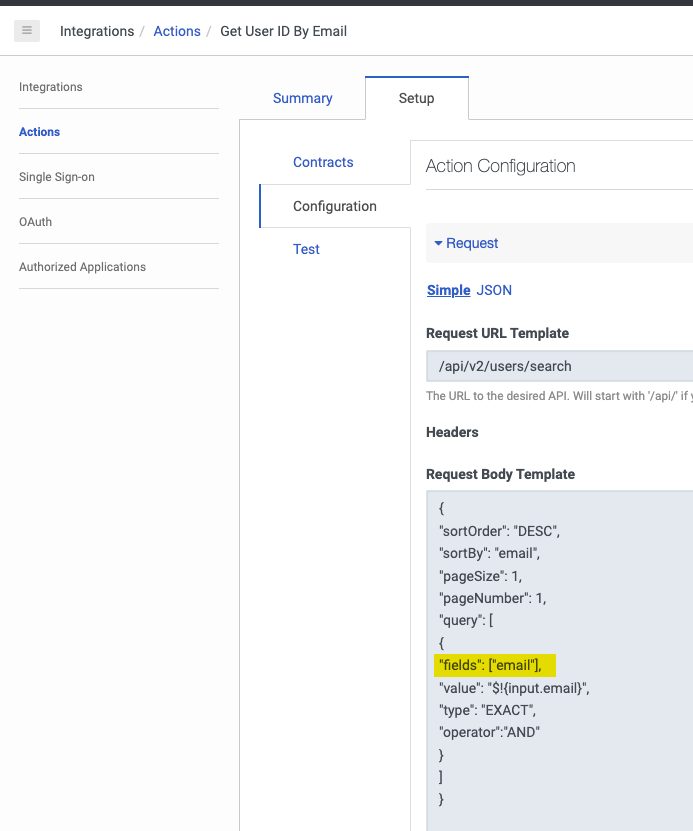Image resolution: width=693 pixels, height=831 pixels.
Task: Click the hamburger menu icon
Action: pyautogui.click(x=27, y=31)
